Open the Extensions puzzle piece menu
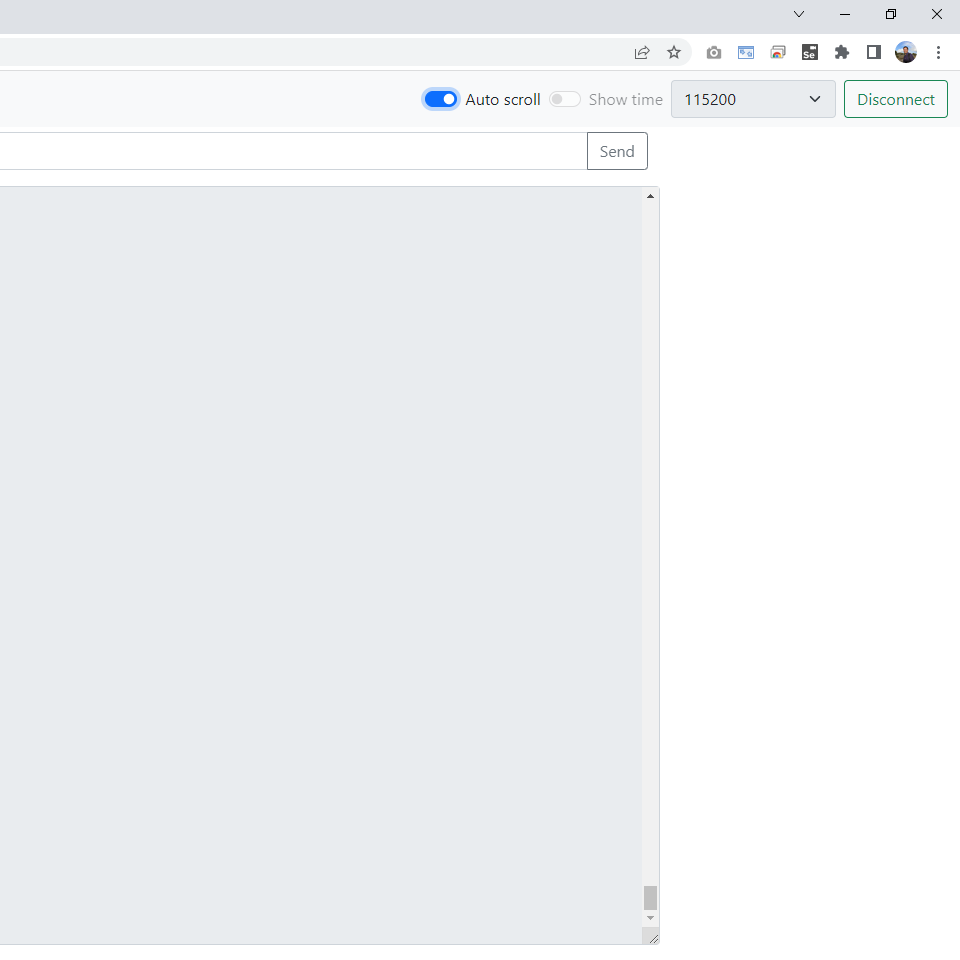This screenshot has height=960, width=960. click(842, 52)
